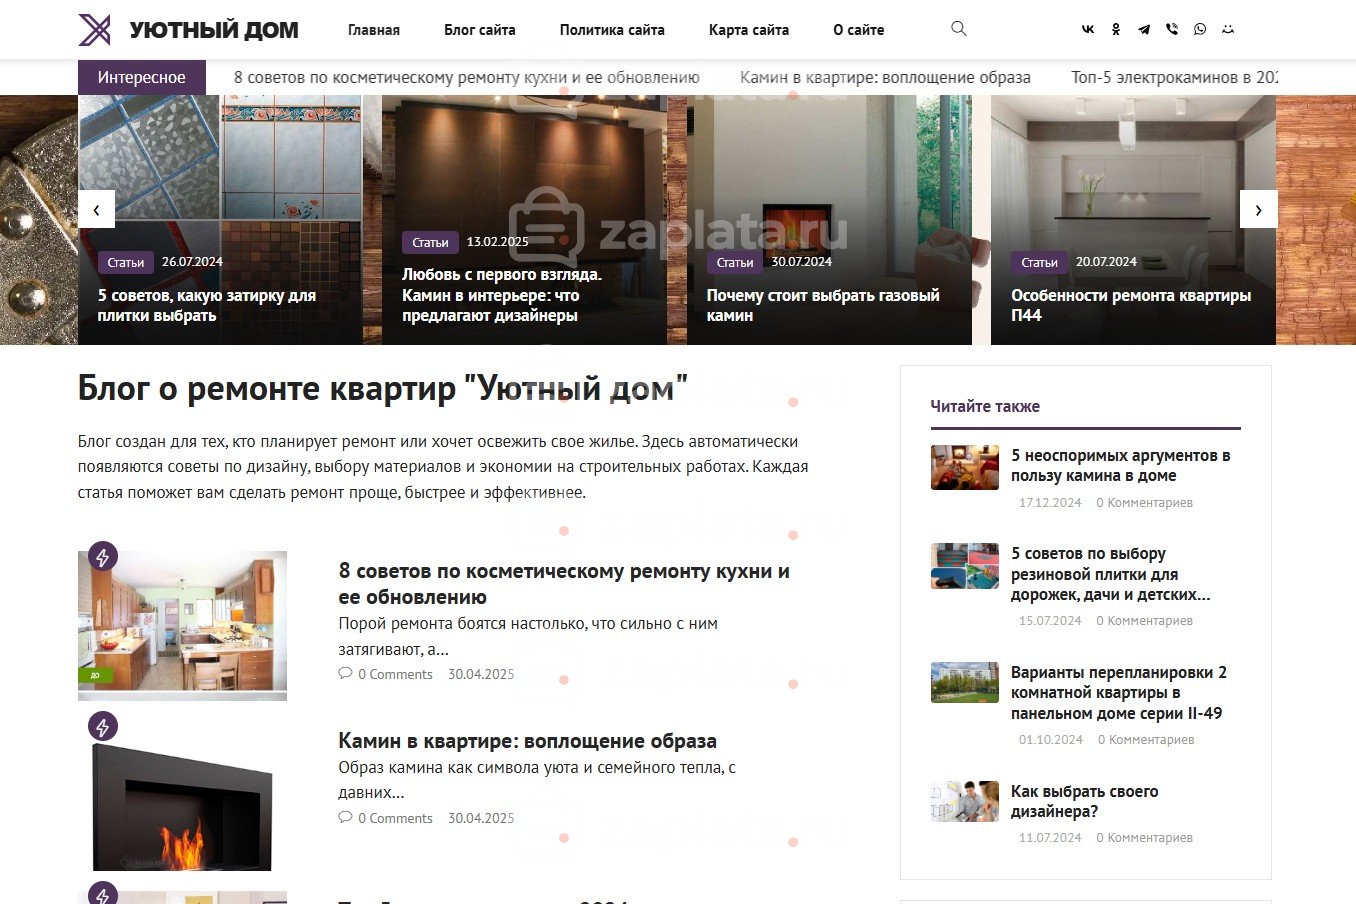The image size is (1356, 904).
Task: Go to previous slide in carousel
Action: [x=96, y=209]
